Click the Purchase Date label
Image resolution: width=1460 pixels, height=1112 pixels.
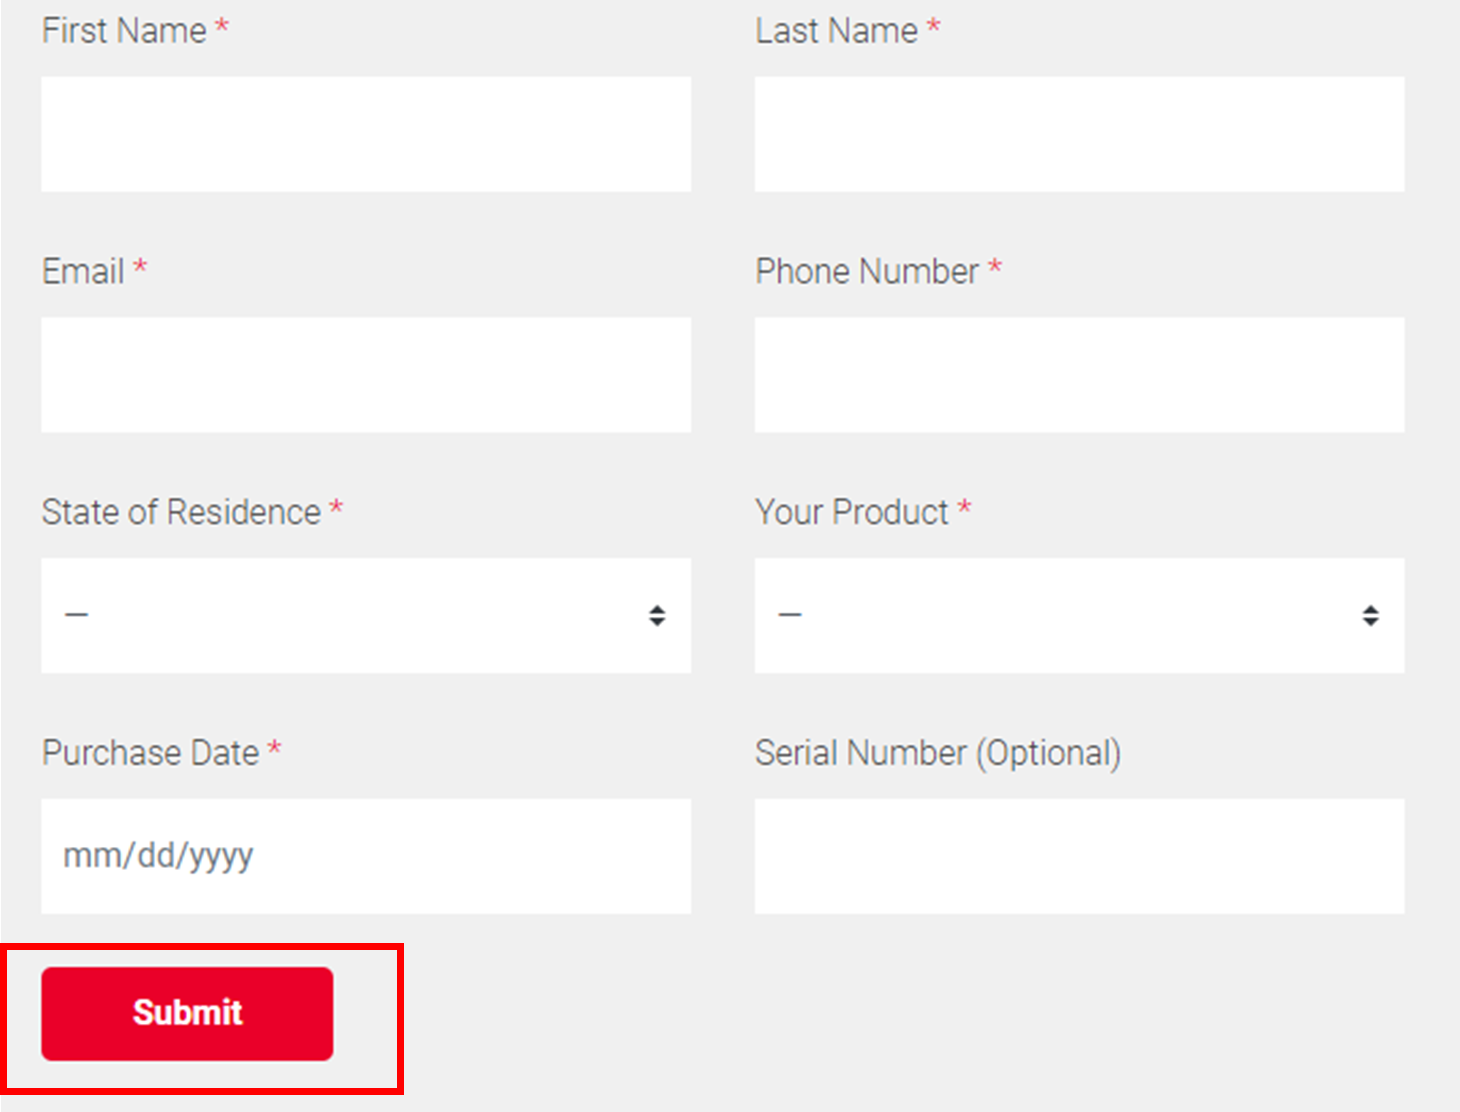click(x=150, y=753)
